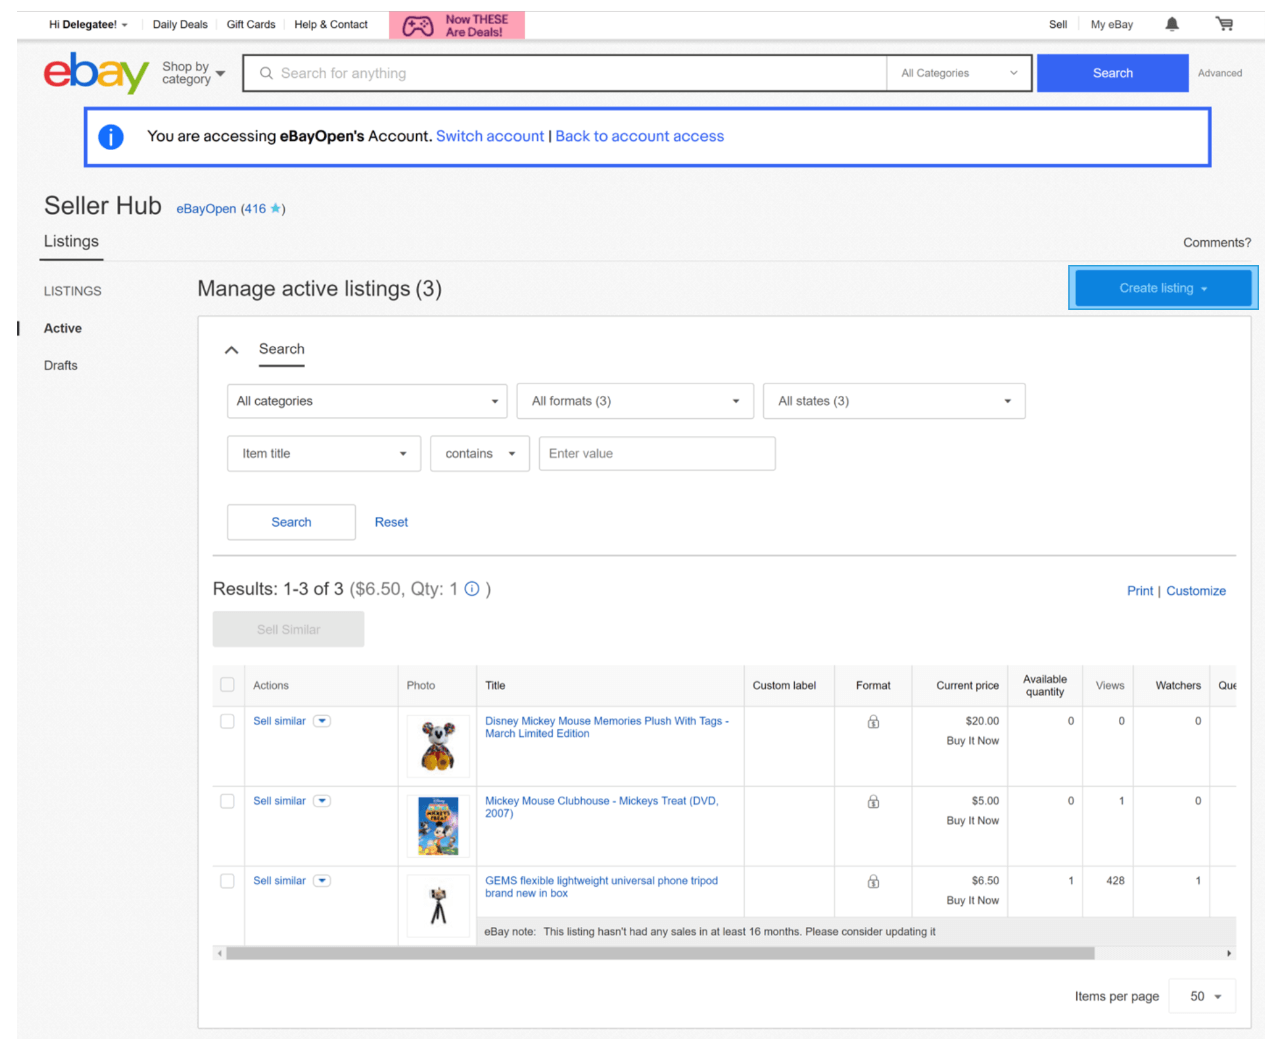Open My eBay menu
Image resolution: width=1281 pixels, height=1039 pixels.
tap(1112, 25)
